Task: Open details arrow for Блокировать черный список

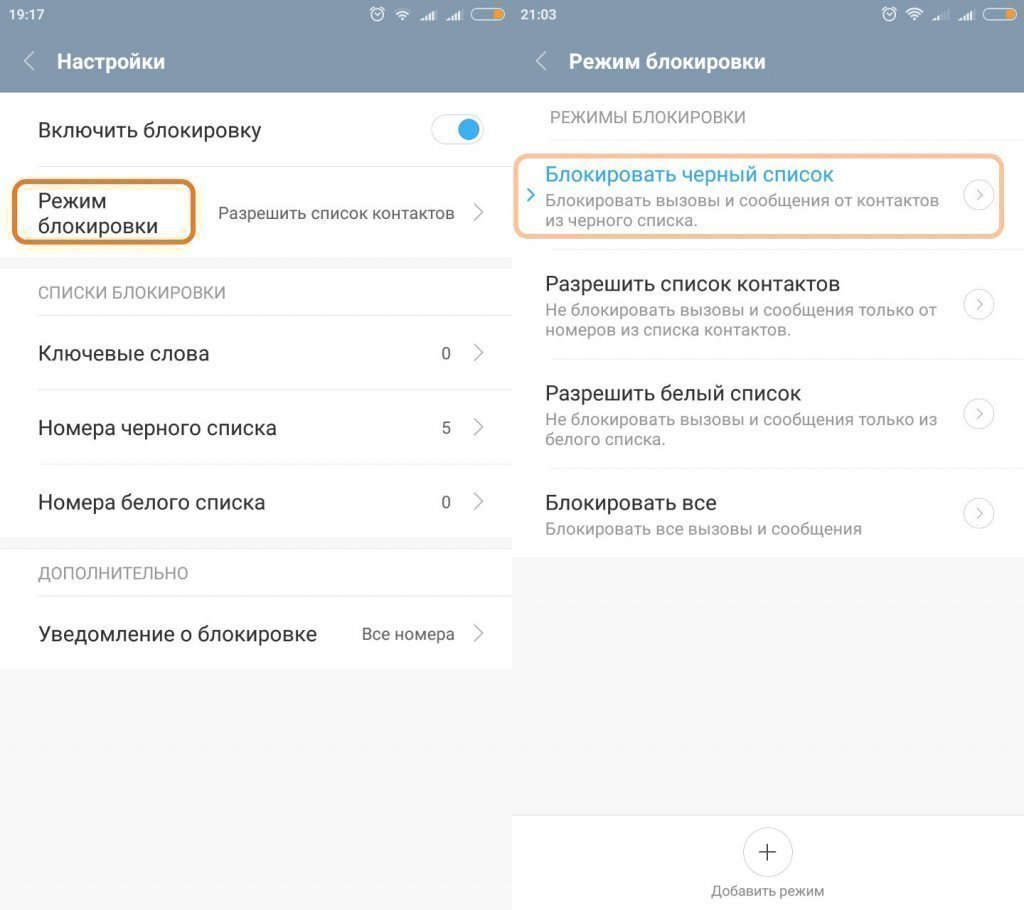Action: coord(979,195)
